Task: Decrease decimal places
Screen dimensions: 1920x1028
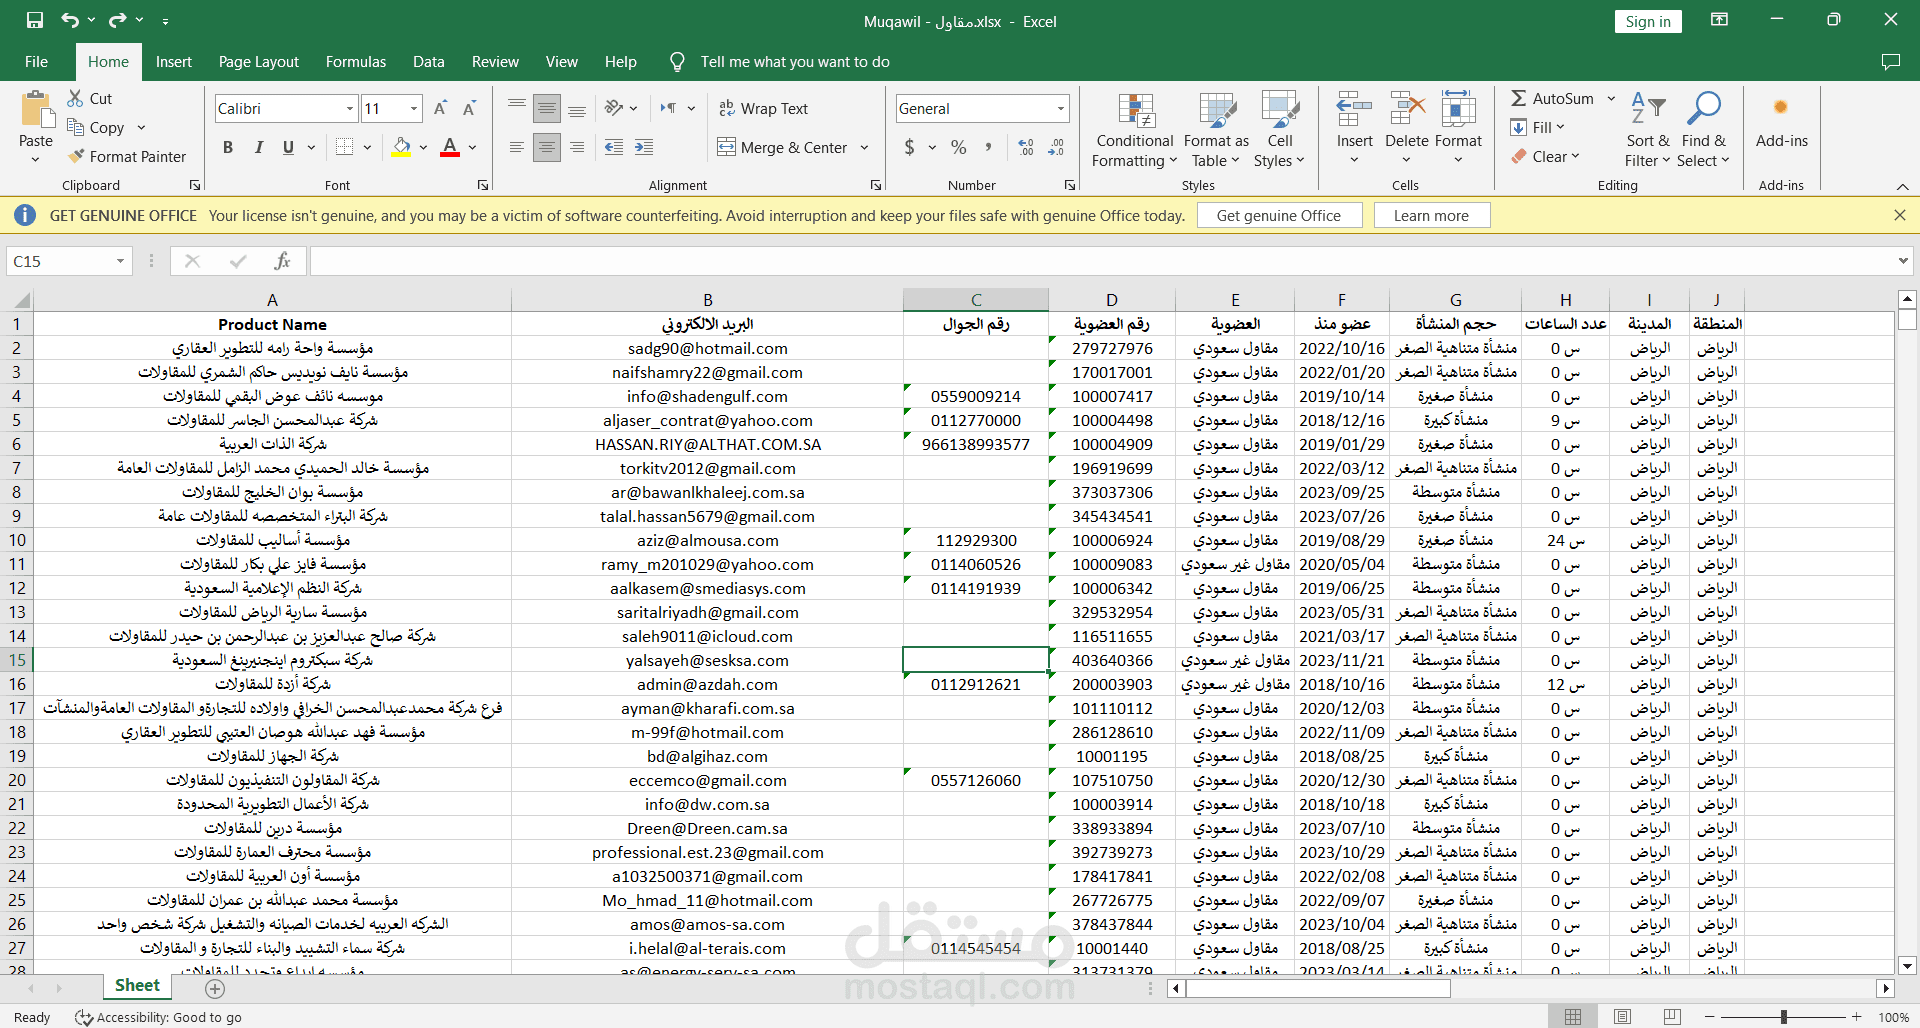Action: click(1056, 147)
